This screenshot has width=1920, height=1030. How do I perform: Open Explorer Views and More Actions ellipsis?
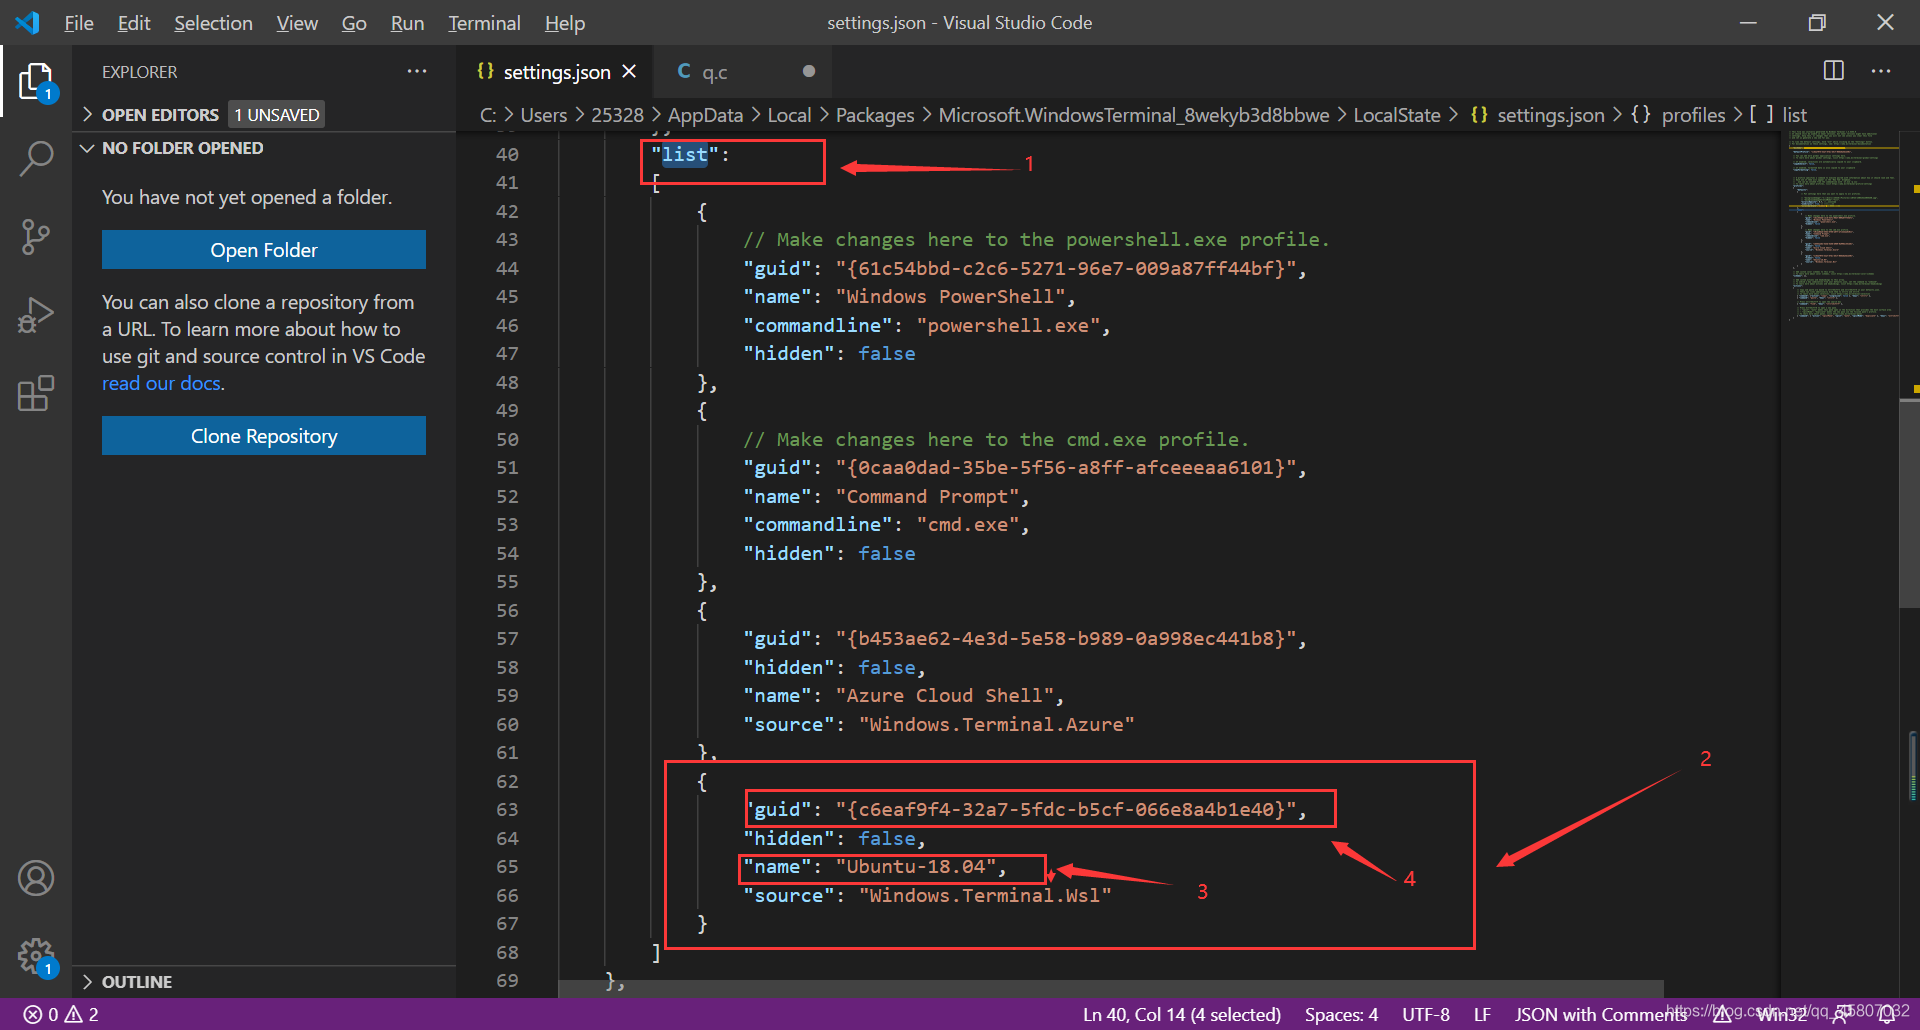[417, 72]
